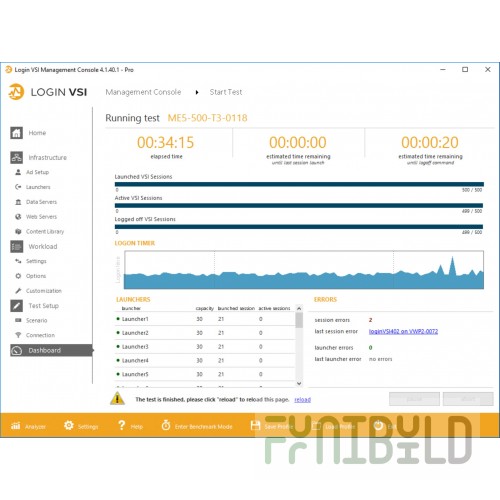The image size is (500, 500).
Task: Click the 'no errors' last launcher text
Action: [x=380, y=359]
